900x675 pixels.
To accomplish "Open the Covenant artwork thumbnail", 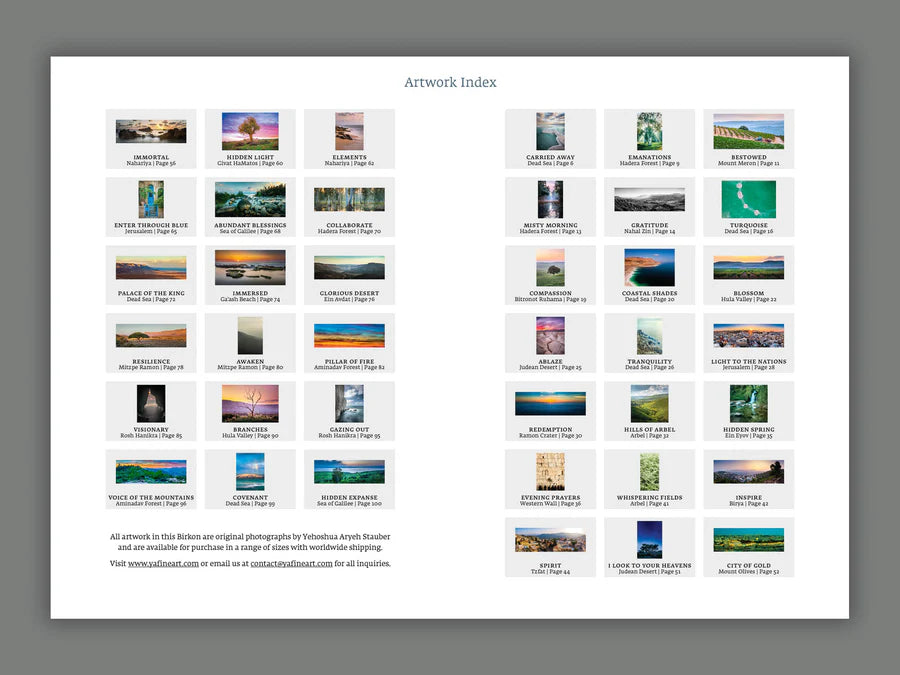I will click(x=250, y=471).
